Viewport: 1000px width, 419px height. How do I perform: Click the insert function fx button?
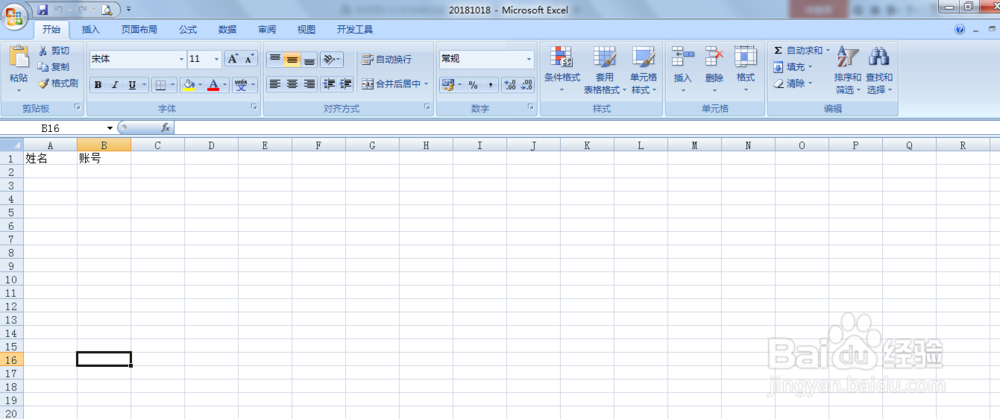coord(165,128)
